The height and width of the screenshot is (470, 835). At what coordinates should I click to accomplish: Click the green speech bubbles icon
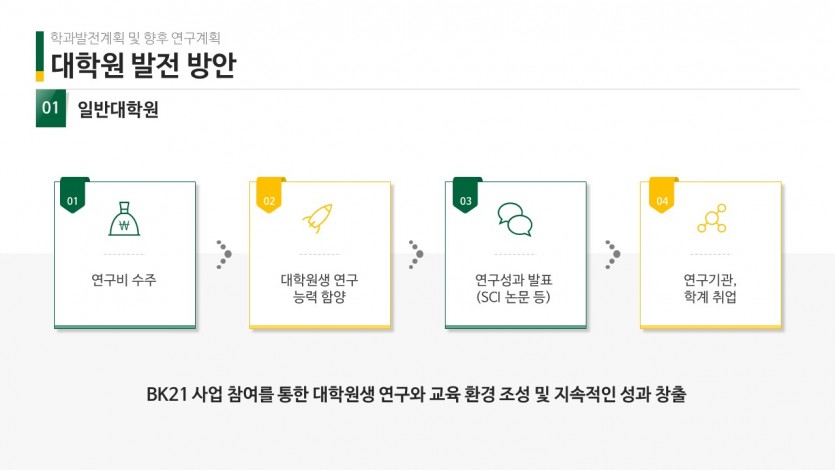(x=515, y=219)
